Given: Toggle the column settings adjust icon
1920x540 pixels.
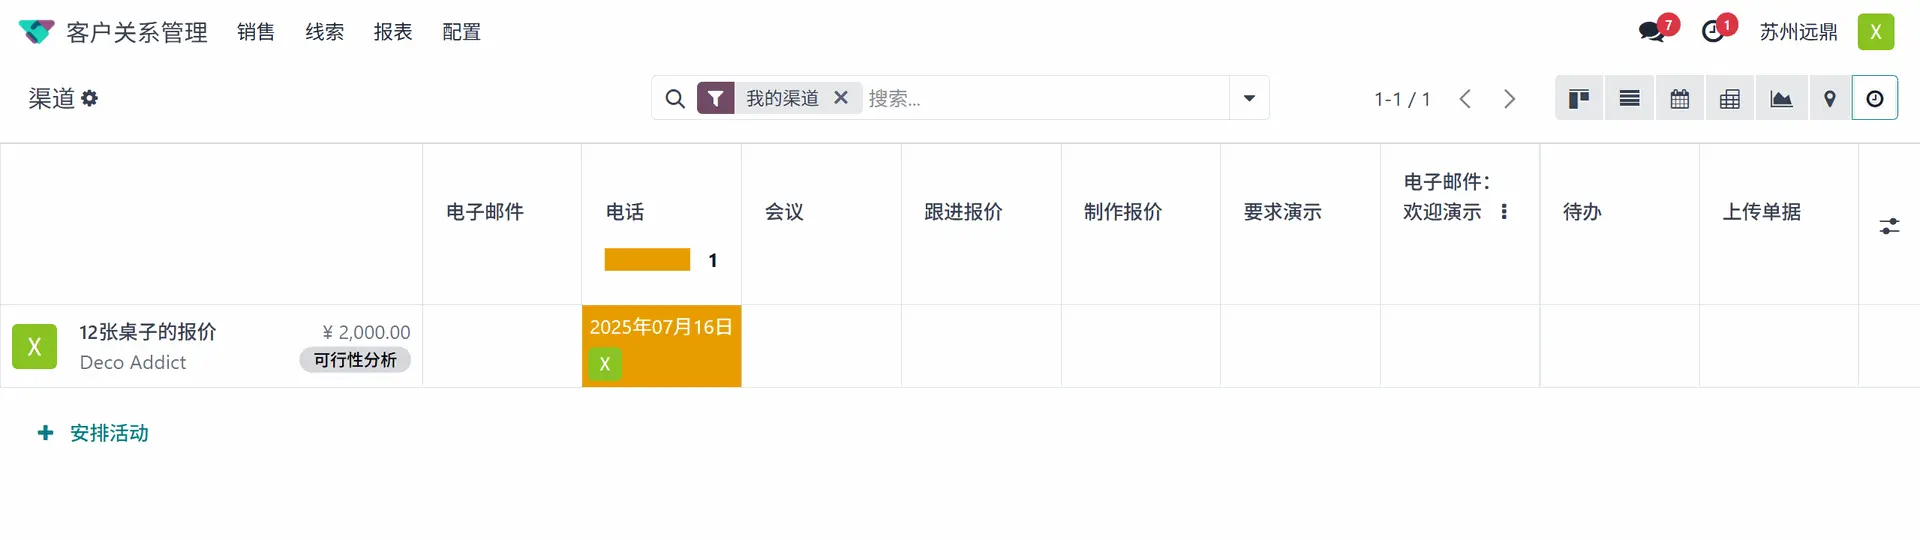Looking at the screenshot, I should 1889,227.
